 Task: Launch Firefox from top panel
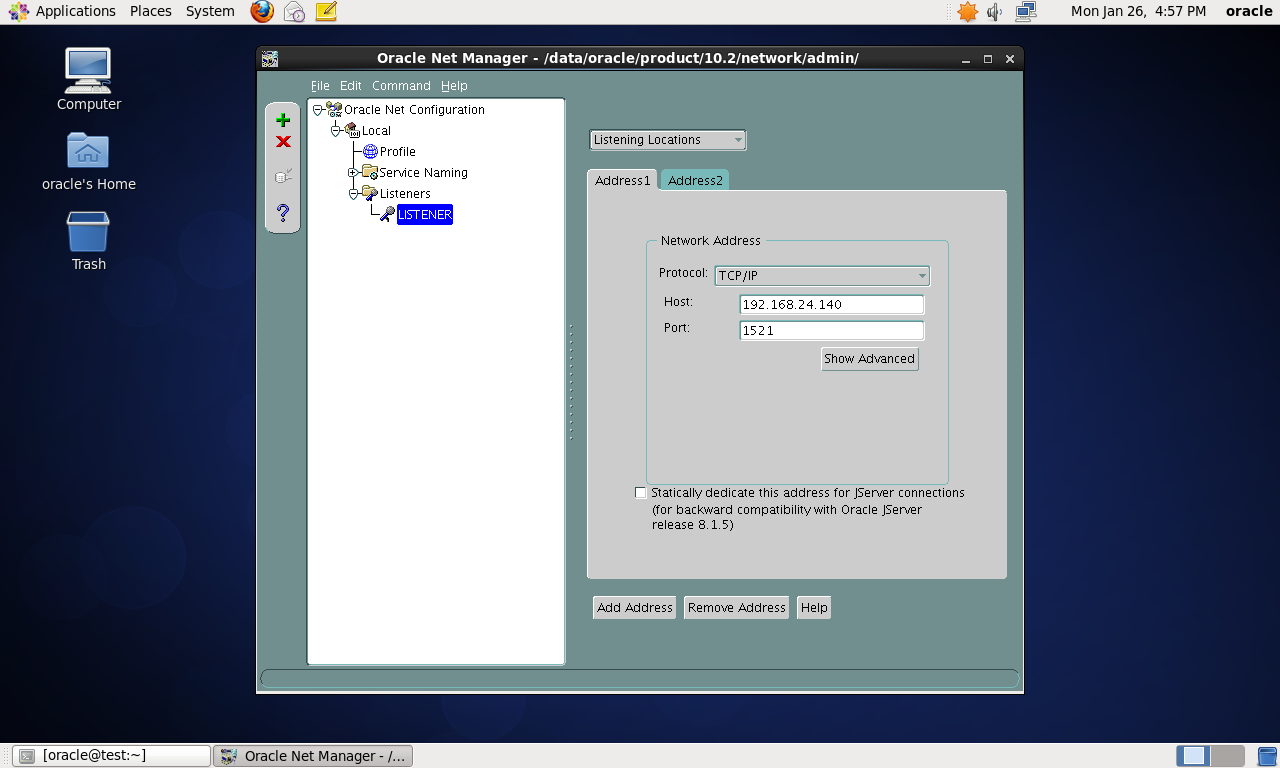point(262,11)
